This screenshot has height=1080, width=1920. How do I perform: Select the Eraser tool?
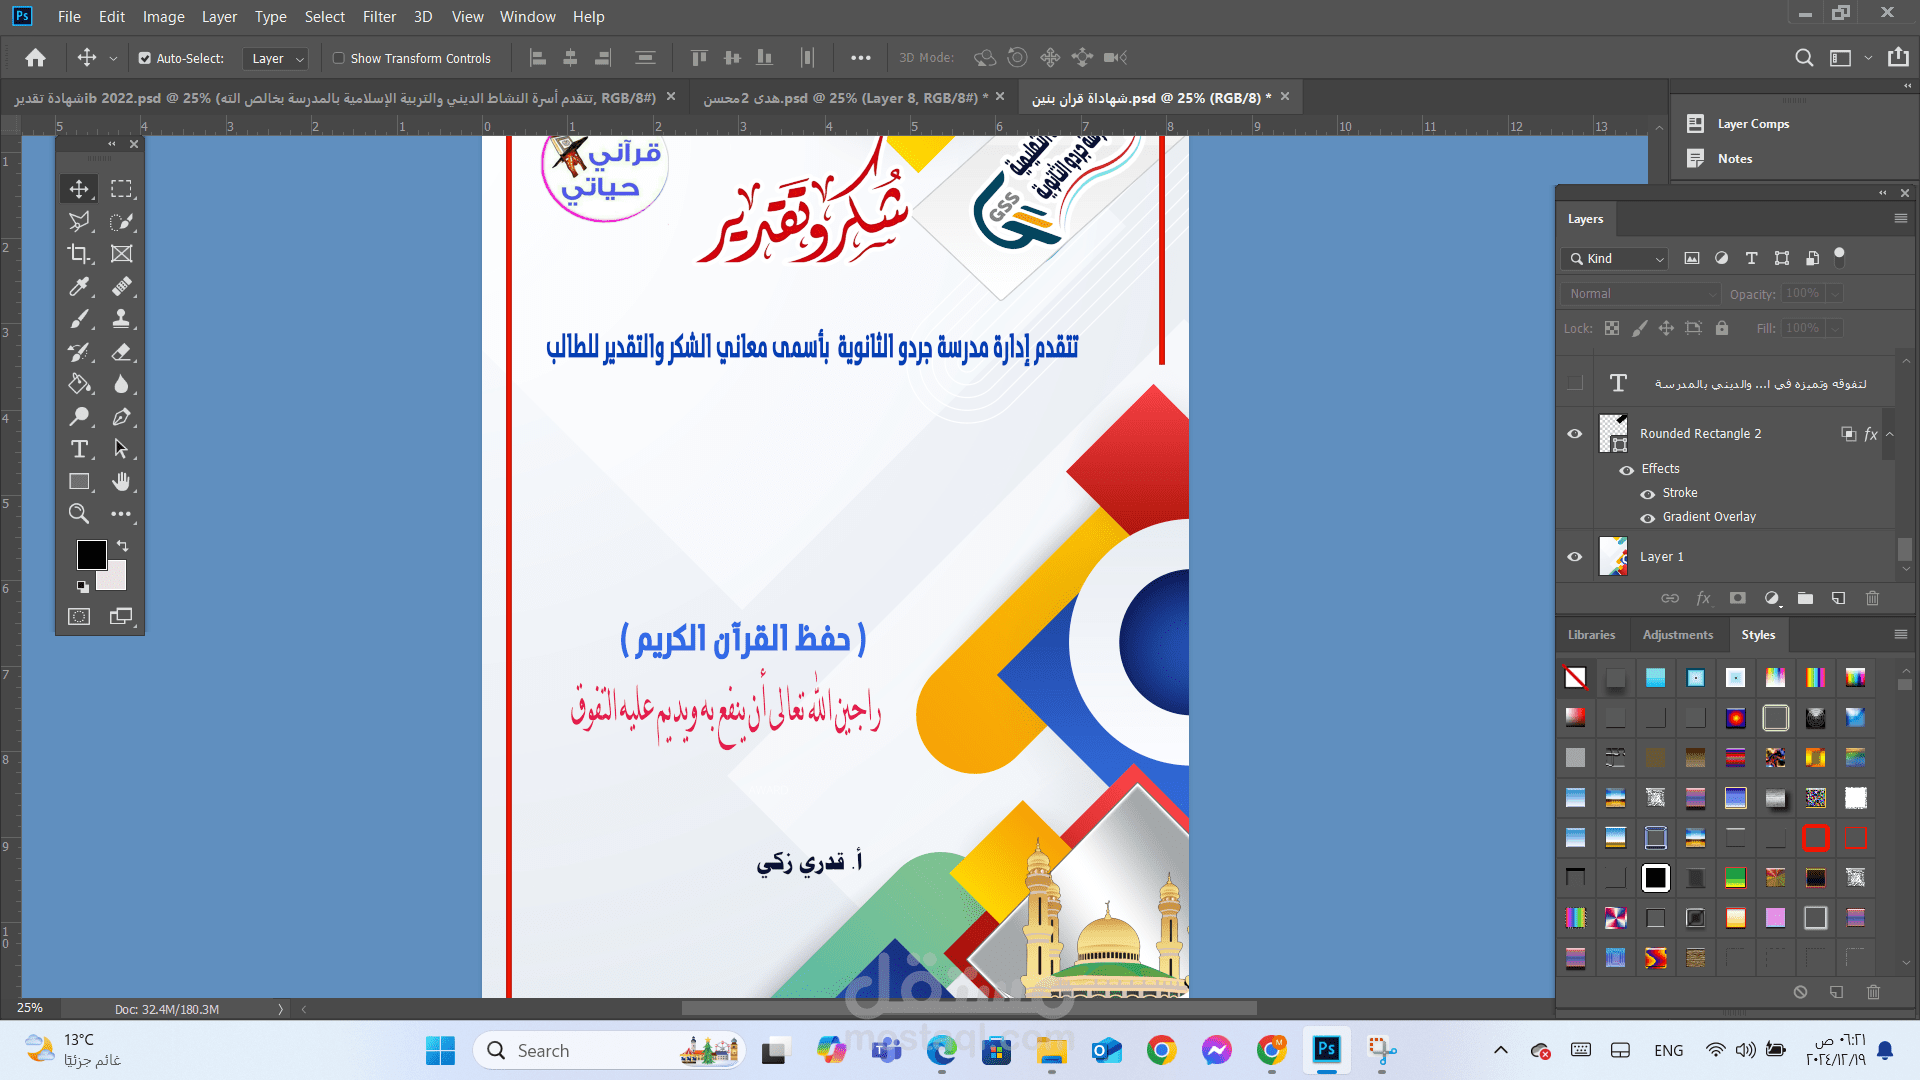[x=121, y=352]
